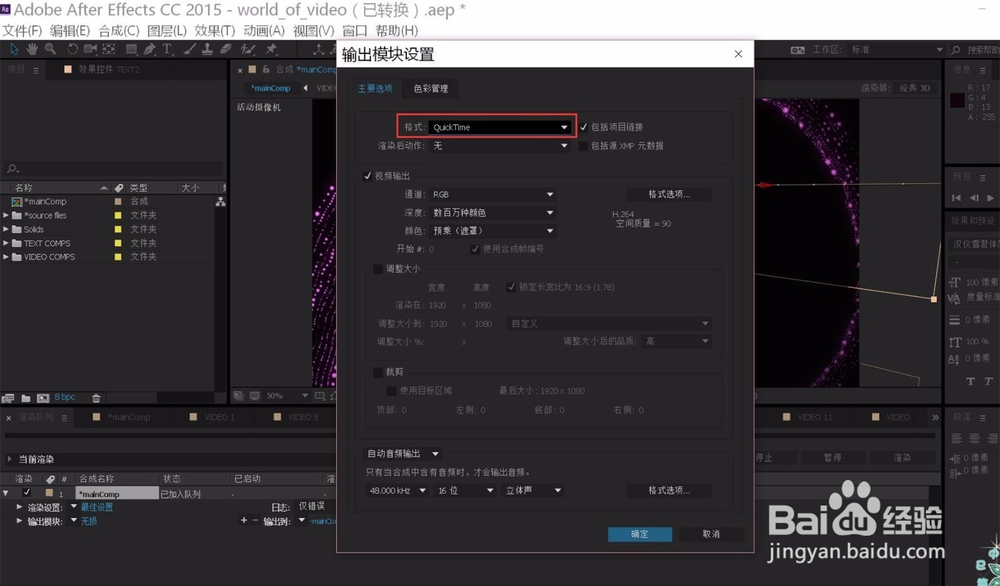Open video 格式选项 button
Image resolution: width=1000 pixels, height=586 pixels.
(x=669, y=194)
